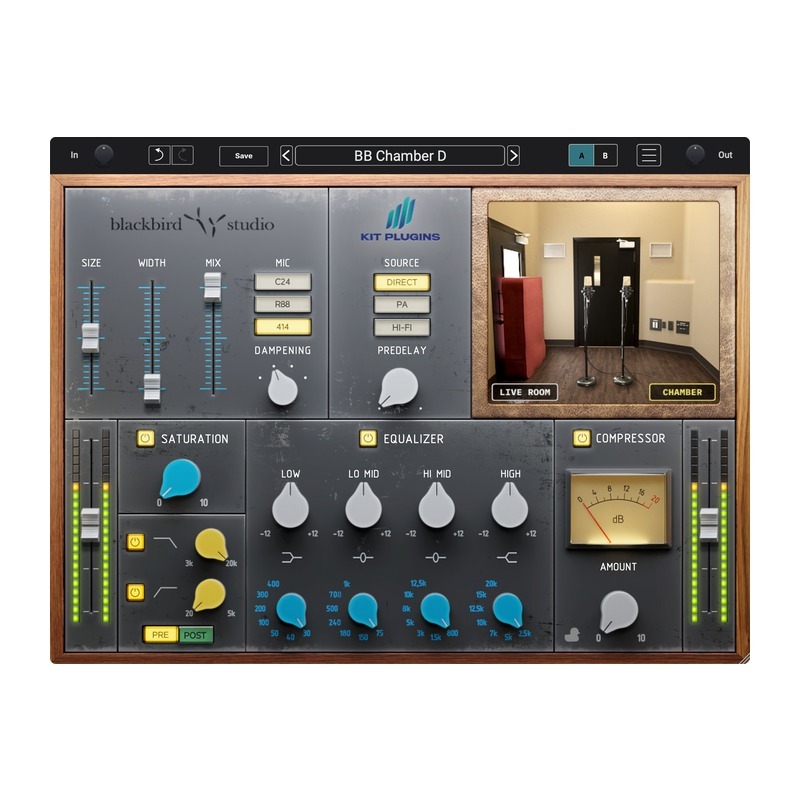Click the DAMPENING knob
This screenshot has width=800, height=800.
(x=282, y=388)
